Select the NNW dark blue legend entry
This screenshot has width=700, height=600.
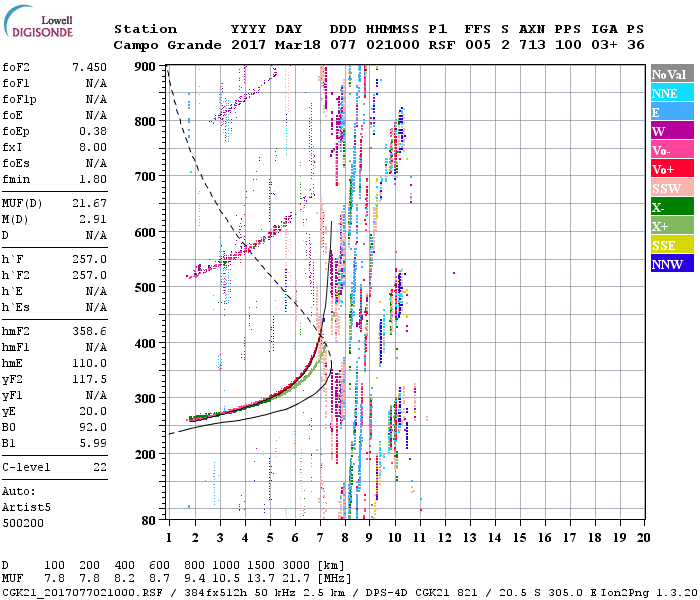point(670,264)
